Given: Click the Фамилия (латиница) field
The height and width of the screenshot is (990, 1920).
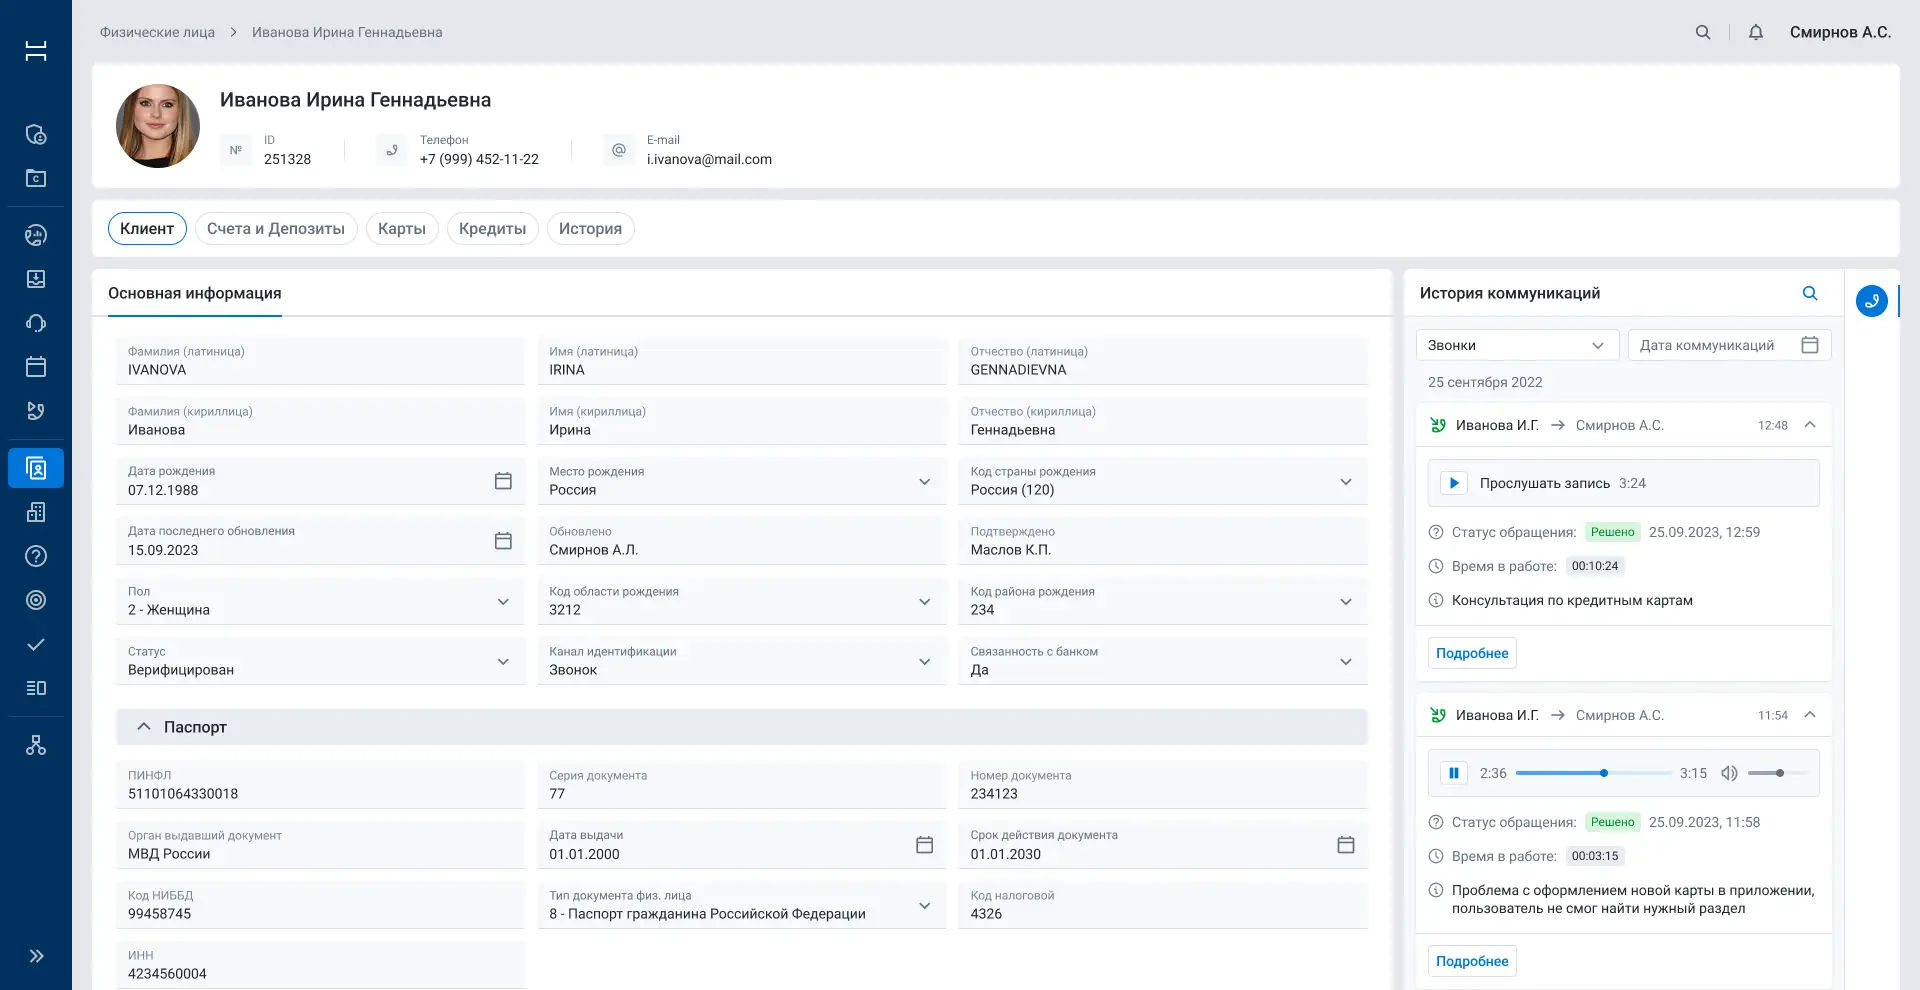Looking at the screenshot, I should 320,361.
